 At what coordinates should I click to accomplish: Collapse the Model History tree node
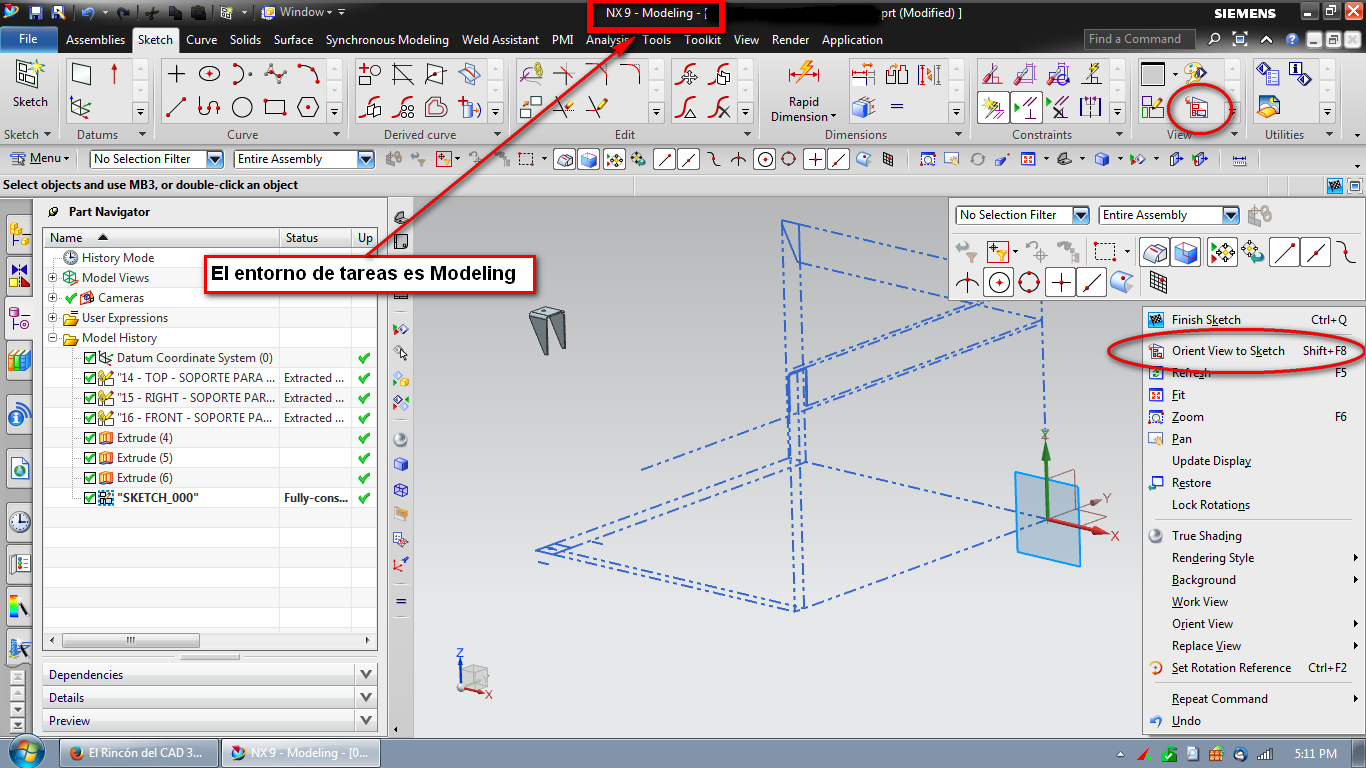pos(53,338)
